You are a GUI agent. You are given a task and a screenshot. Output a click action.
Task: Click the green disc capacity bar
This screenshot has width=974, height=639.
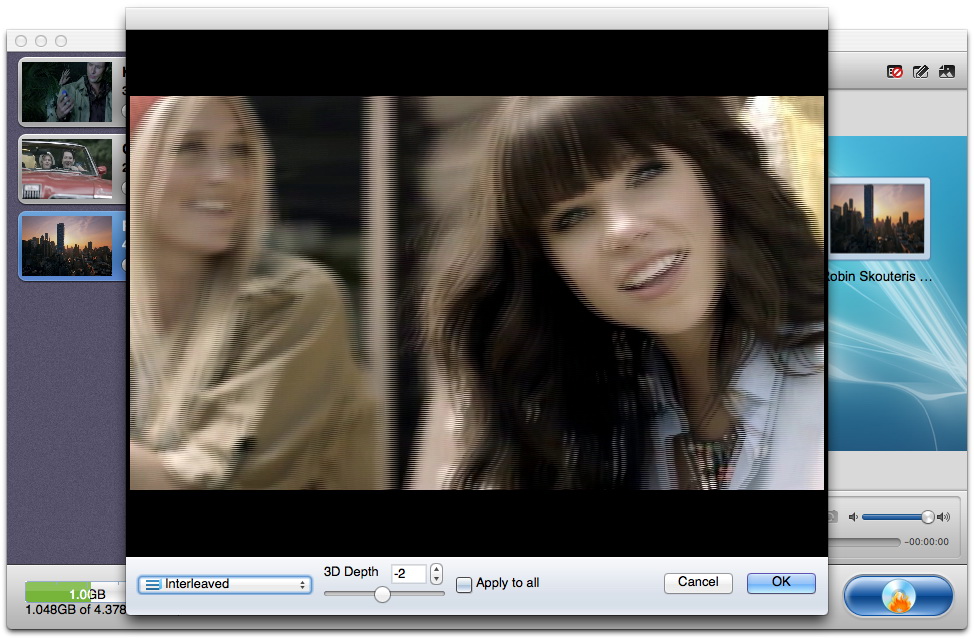point(58,592)
